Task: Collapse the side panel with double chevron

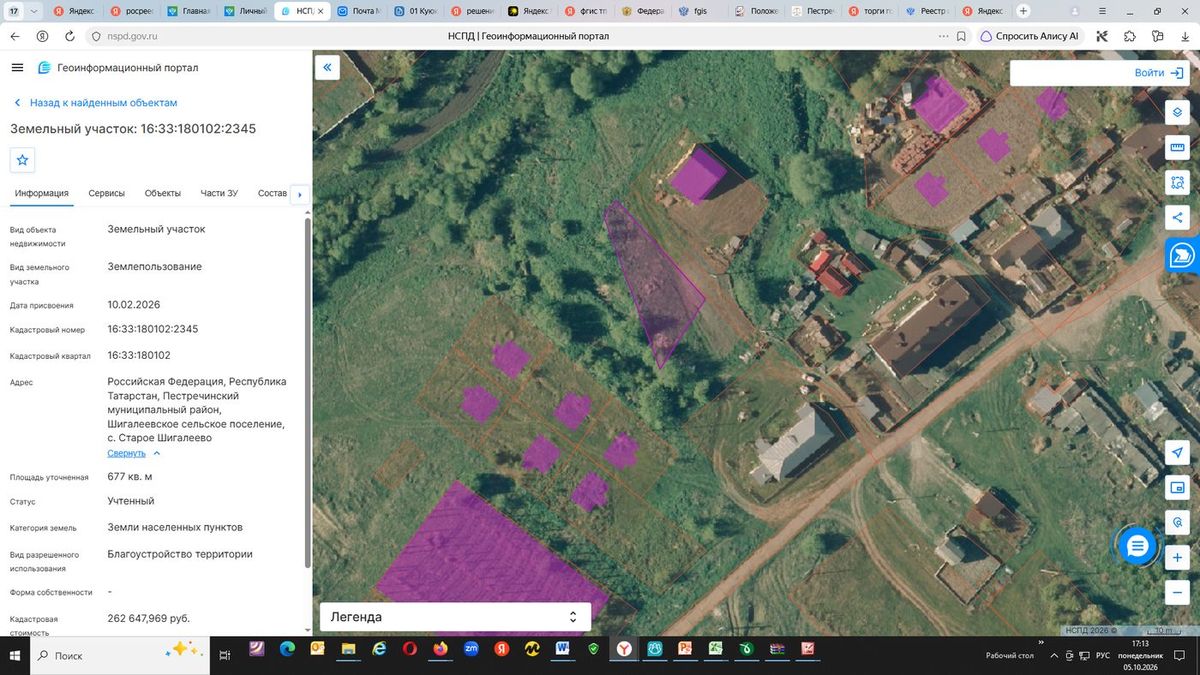Action: pos(327,68)
